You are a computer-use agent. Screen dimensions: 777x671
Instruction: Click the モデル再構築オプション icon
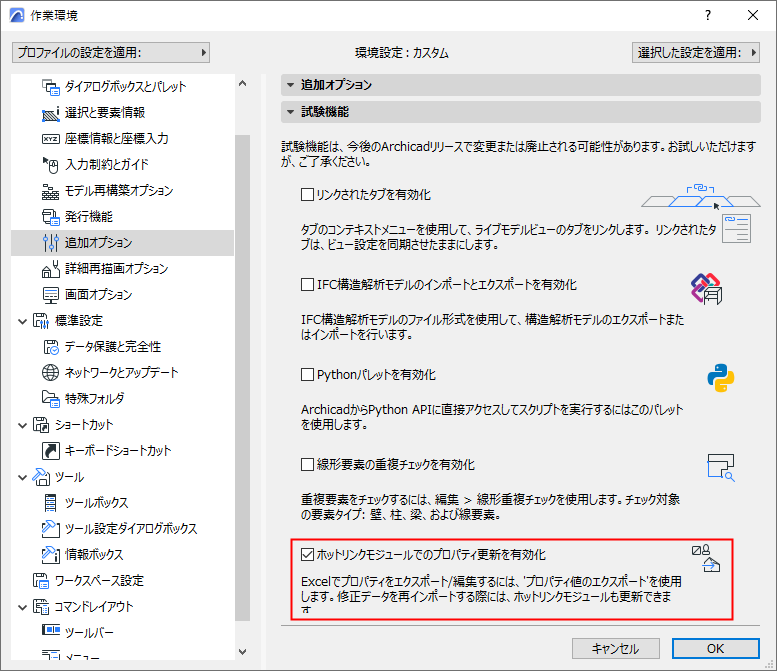pyautogui.click(x=51, y=191)
